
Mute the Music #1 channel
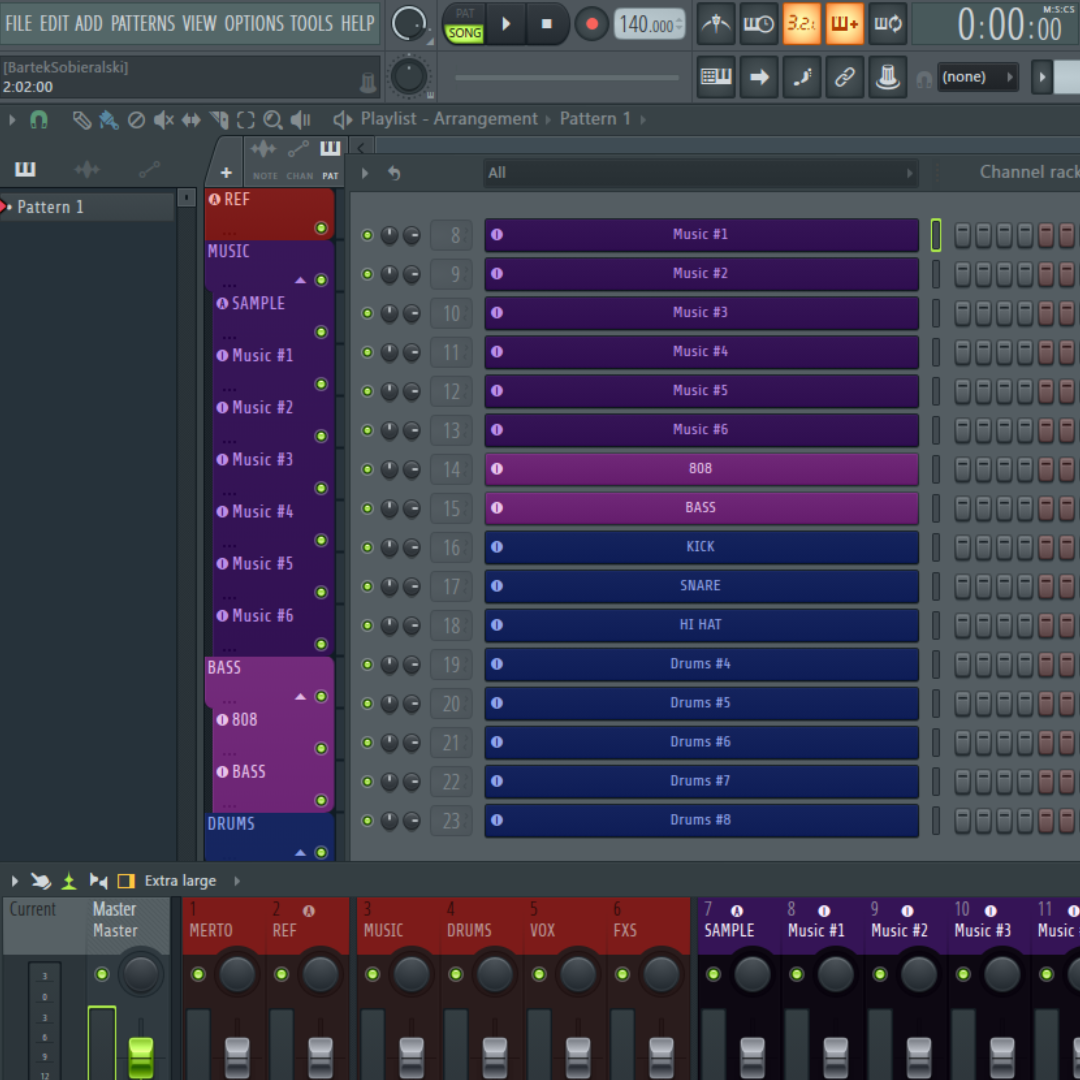tap(368, 236)
